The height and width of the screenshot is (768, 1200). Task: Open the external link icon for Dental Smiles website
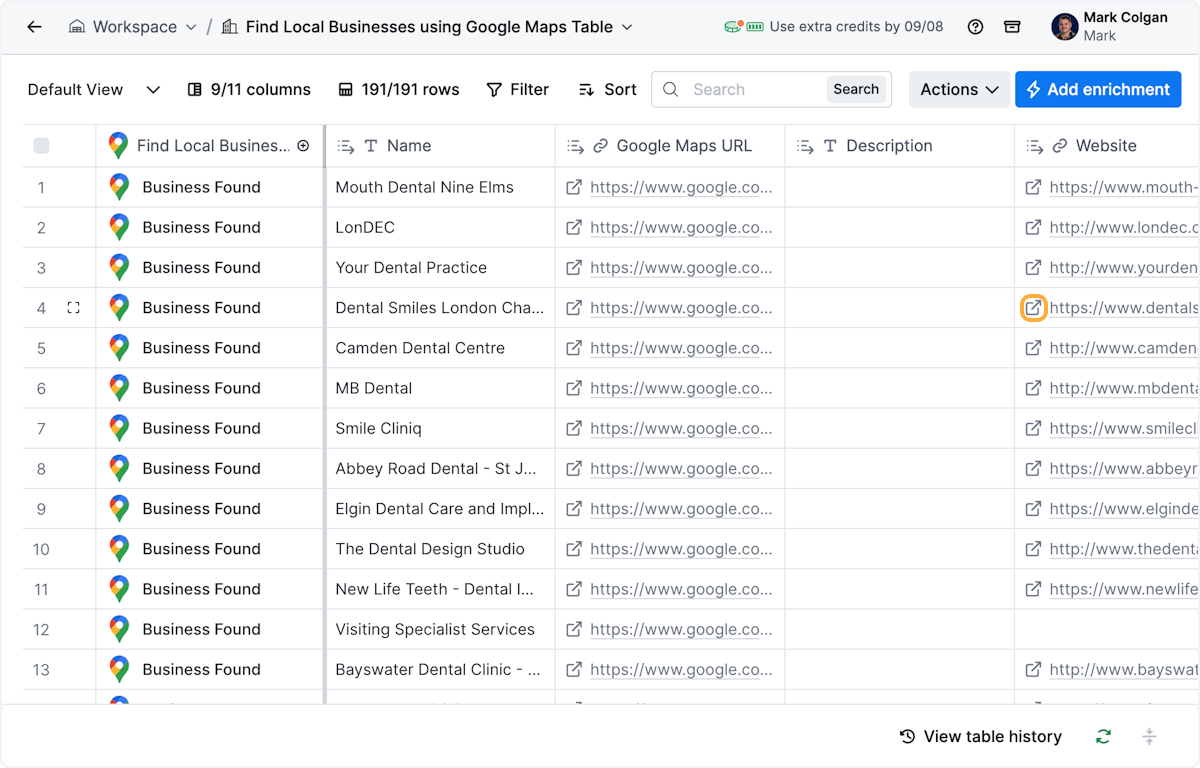(1033, 308)
